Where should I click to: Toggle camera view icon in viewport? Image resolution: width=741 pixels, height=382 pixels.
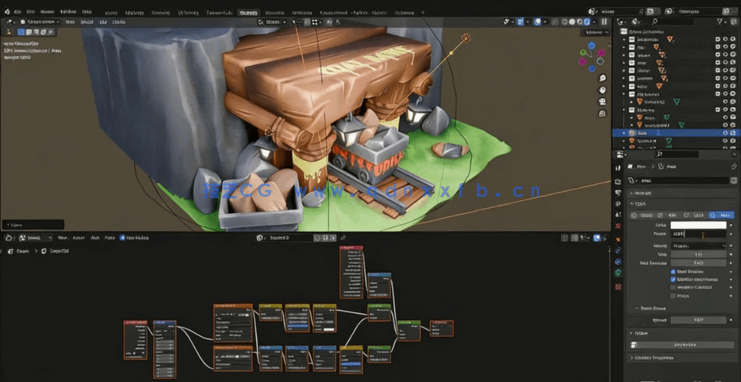603,102
